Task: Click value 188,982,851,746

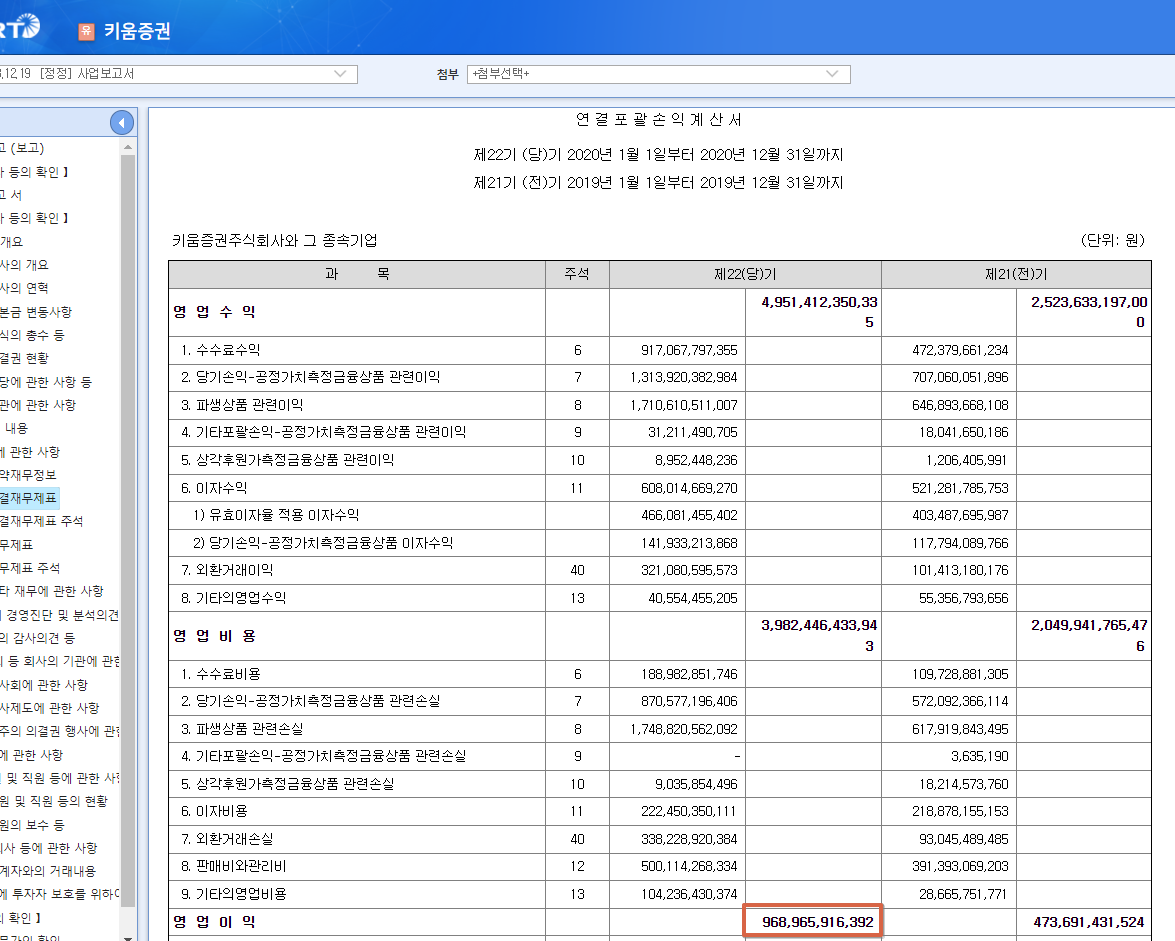Action: click(x=689, y=674)
